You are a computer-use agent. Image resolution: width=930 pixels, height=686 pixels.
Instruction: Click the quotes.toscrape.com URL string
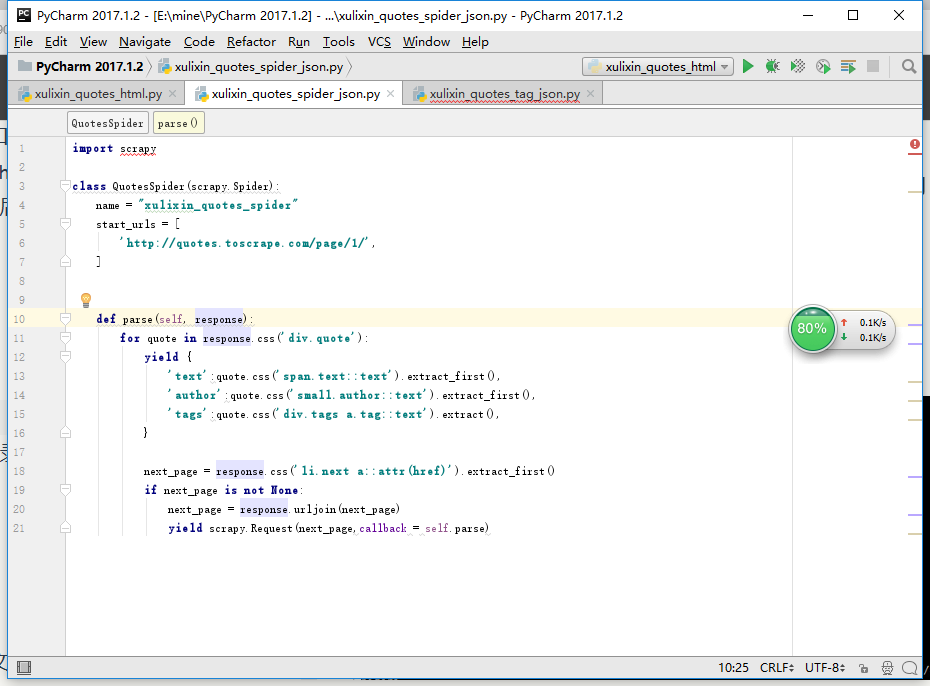(246, 243)
